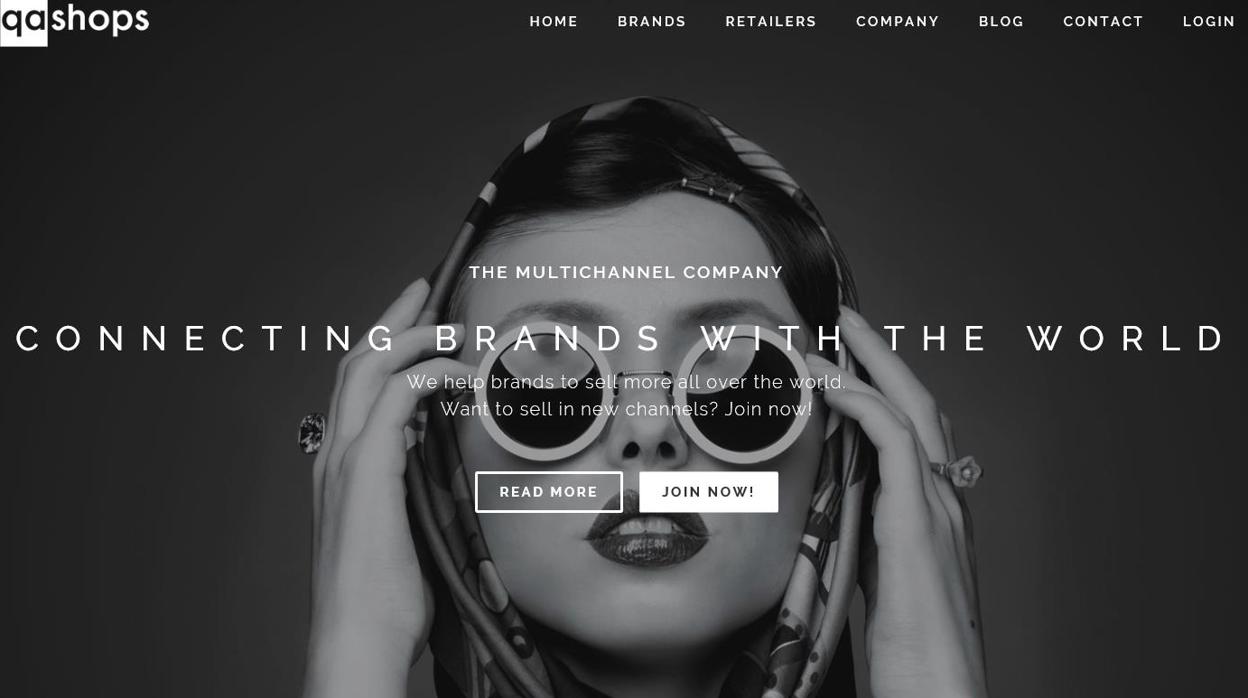Visit the BLOG link
The width and height of the screenshot is (1248, 698).
1001,21
